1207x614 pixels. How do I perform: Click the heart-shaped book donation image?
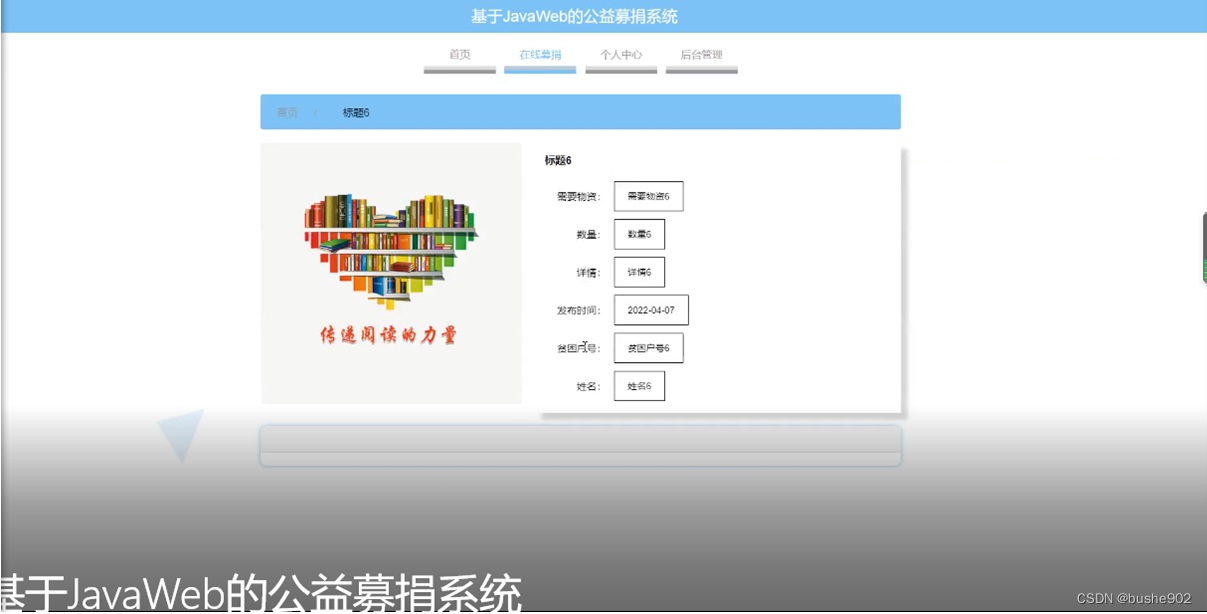click(x=390, y=271)
